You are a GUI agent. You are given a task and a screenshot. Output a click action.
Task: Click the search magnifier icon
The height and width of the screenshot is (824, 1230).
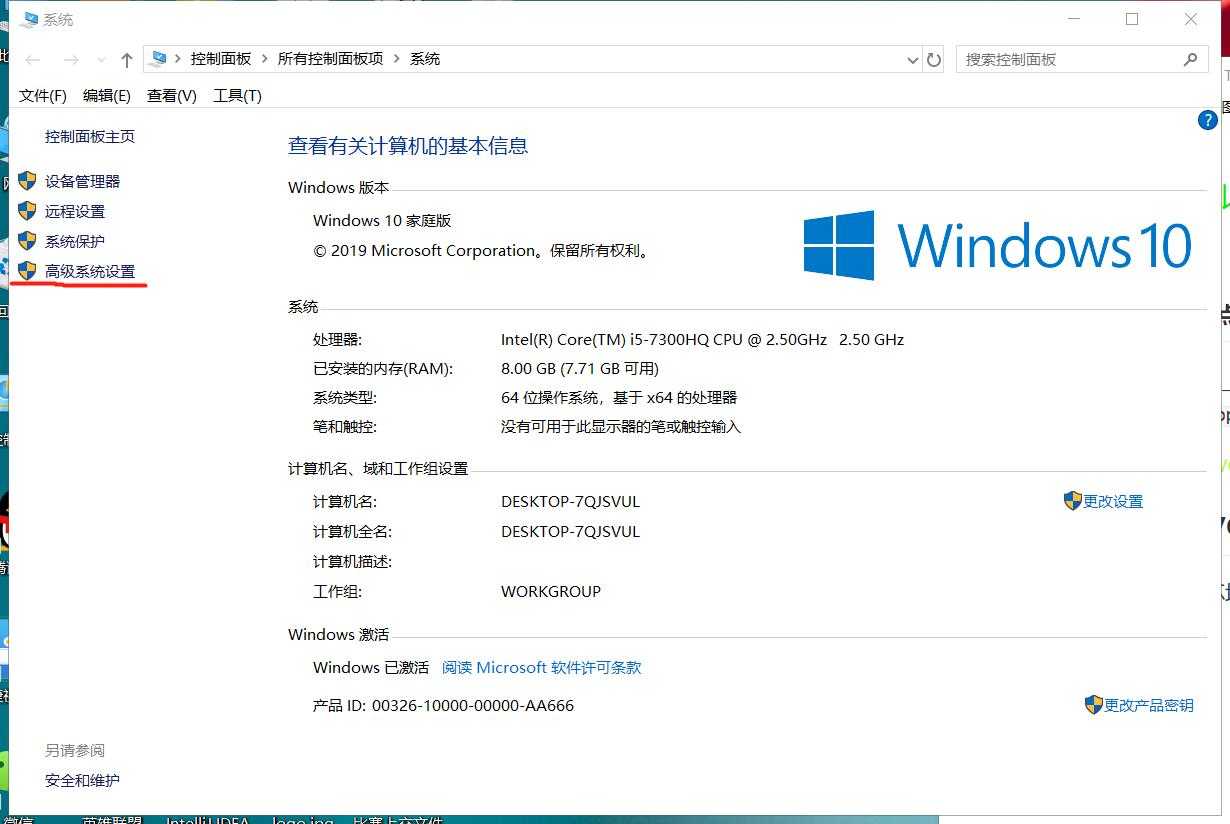coord(1190,60)
